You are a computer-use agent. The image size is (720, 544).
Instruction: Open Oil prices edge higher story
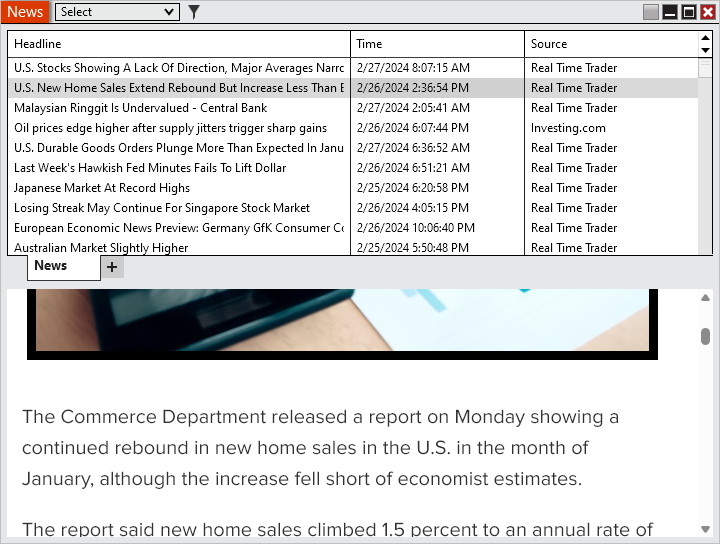tap(170, 128)
